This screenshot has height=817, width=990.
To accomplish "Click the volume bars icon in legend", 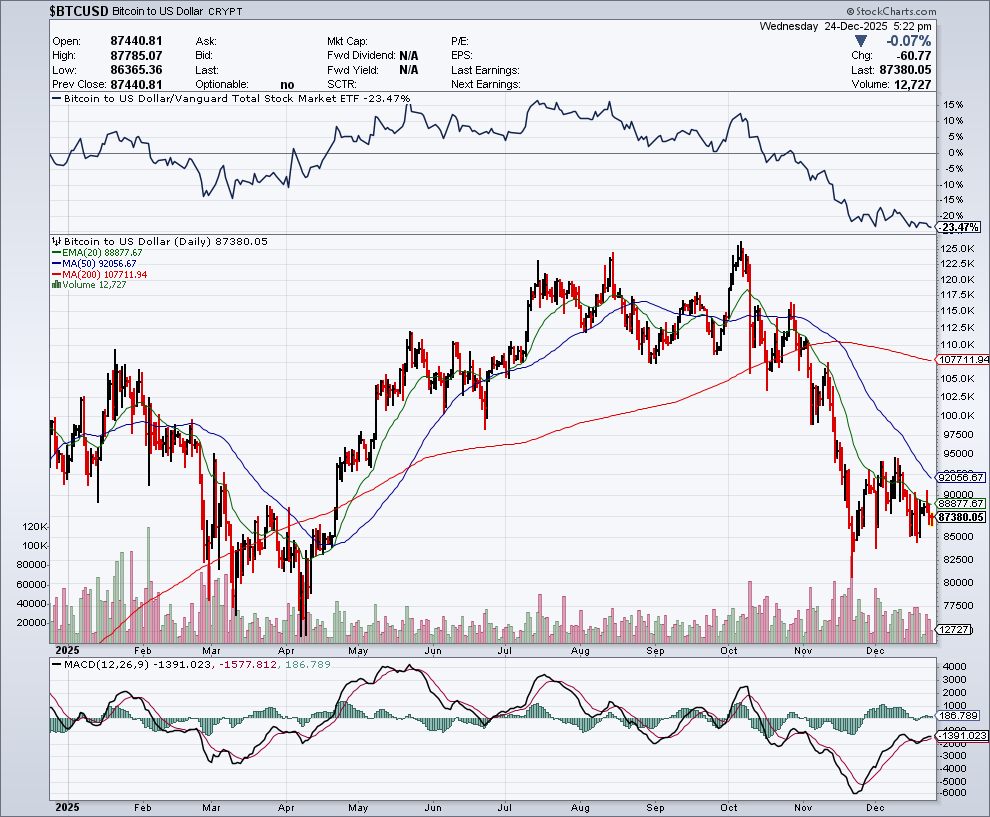I will [x=56, y=285].
